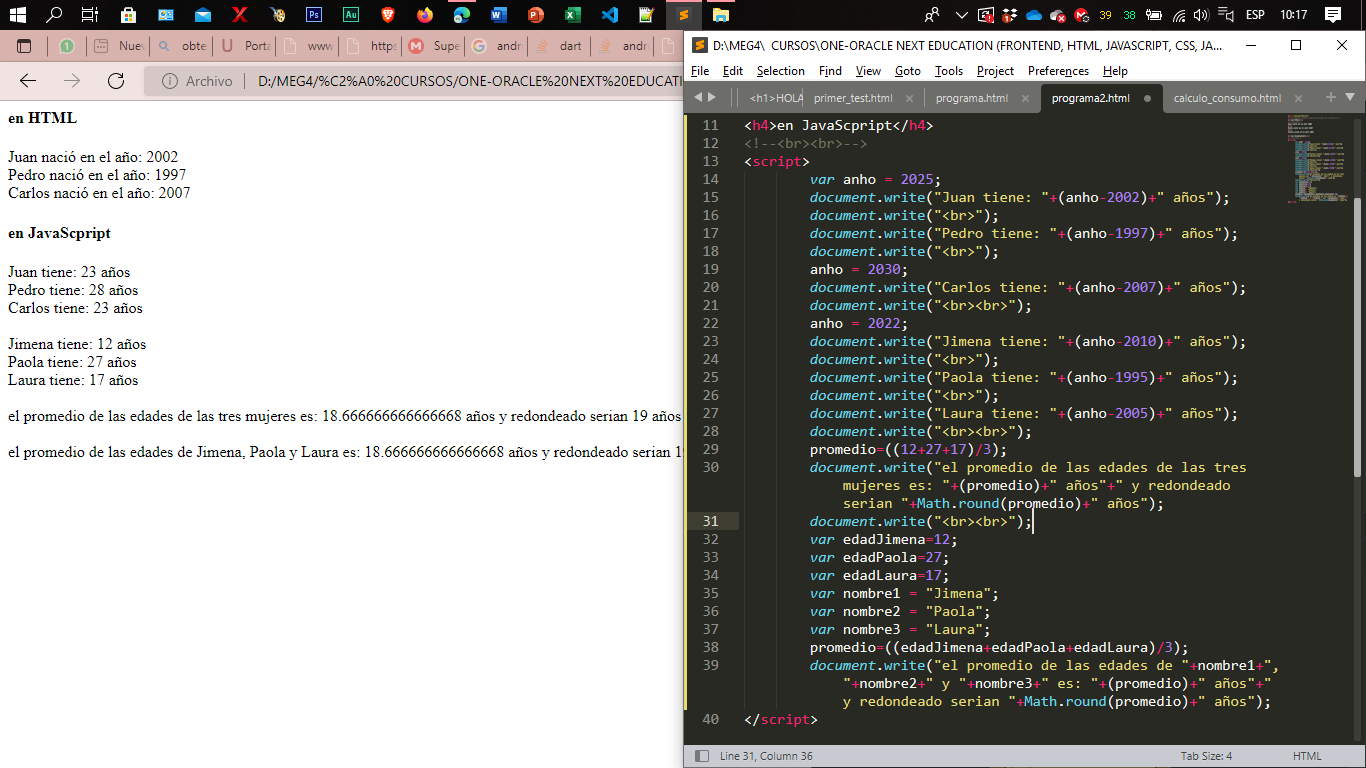The width and height of the screenshot is (1366, 768).
Task: Open File Explorer from taskbar
Action: click(x=721, y=15)
